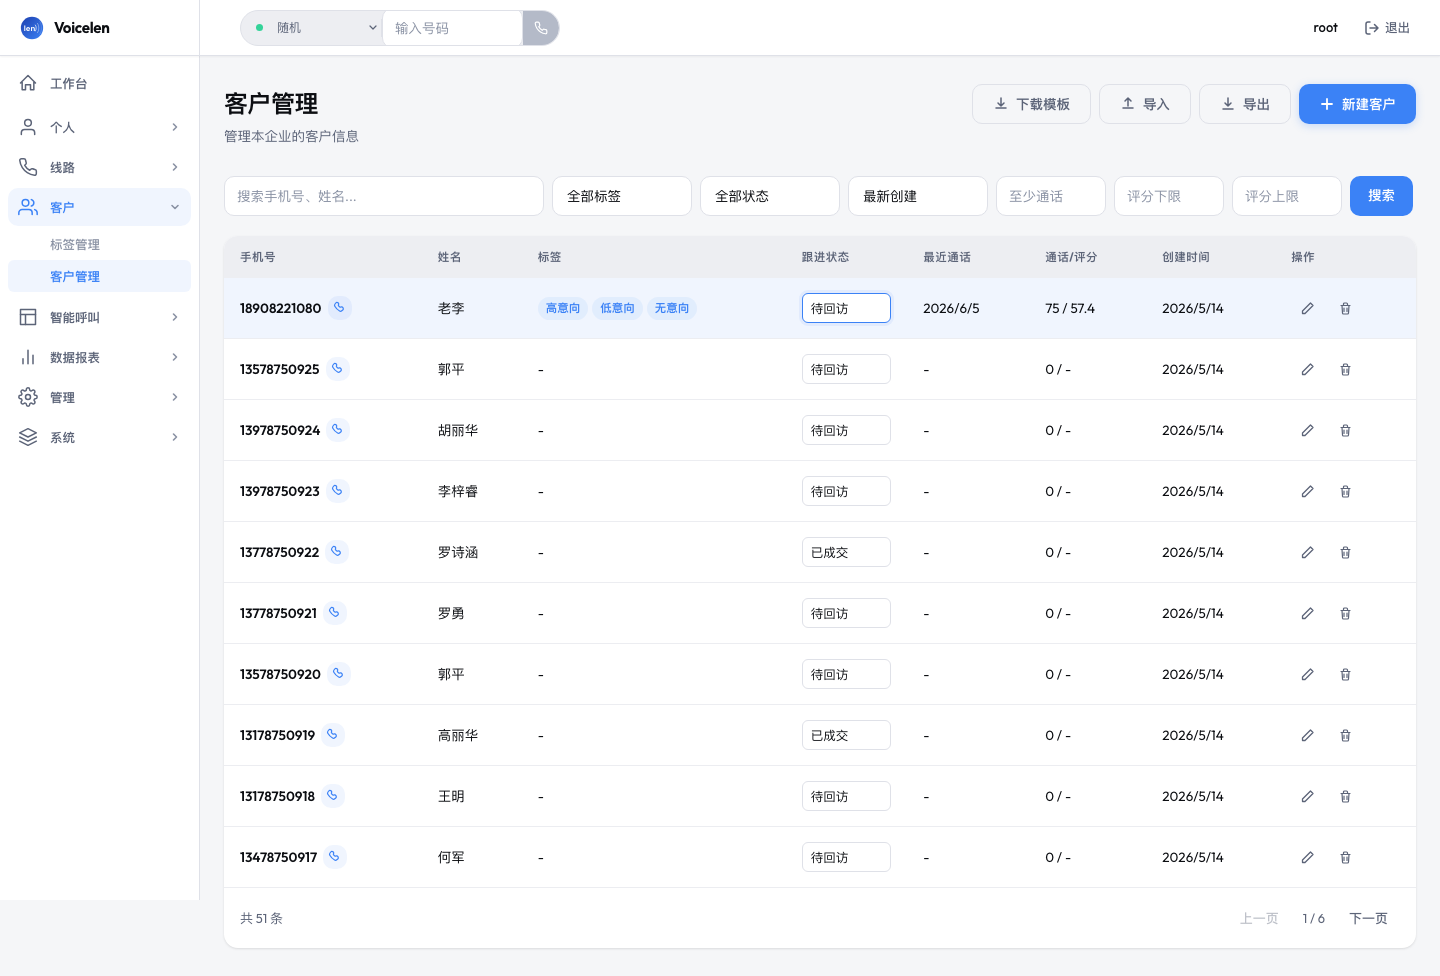The height and width of the screenshot is (976, 1440).
Task: Open 罗诗涵's 已成交 status dropdown
Action: pyautogui.click(x=846, y=552)
